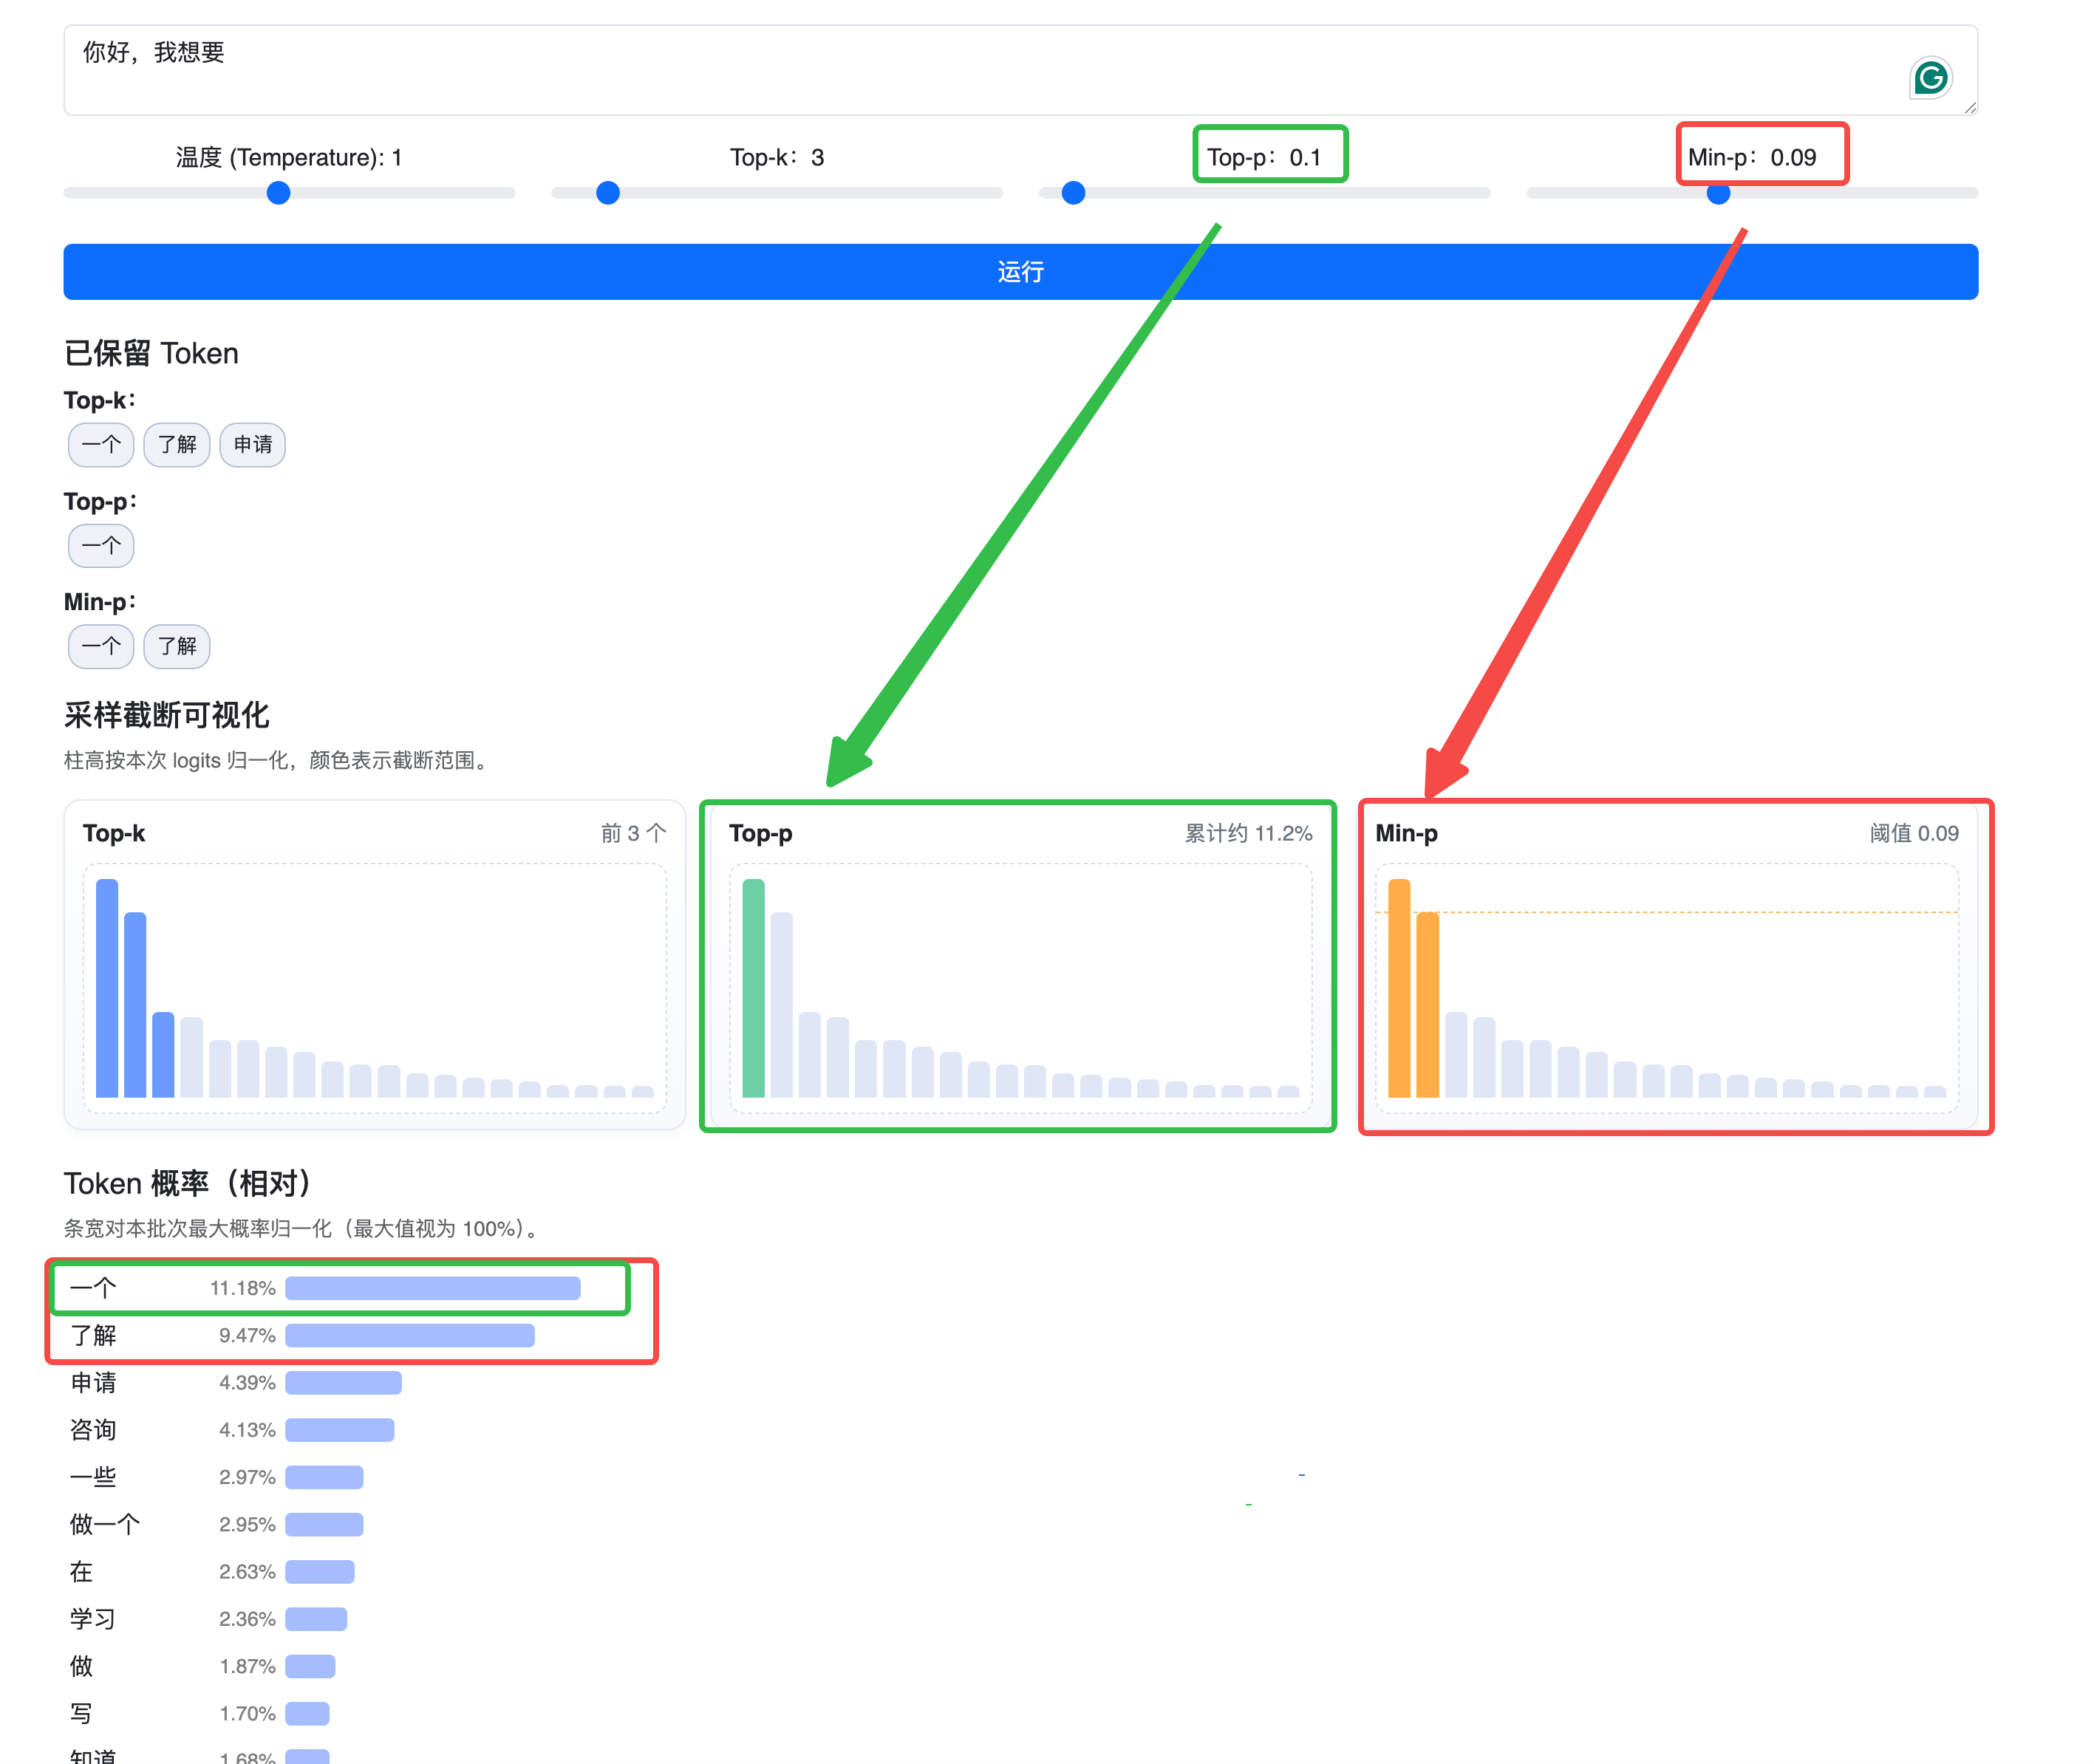Image resolution: width=2094 pixels, height=1764 pixels.
Task: Click the third blue bar in Top-k chart
Action: [163, 1054]
